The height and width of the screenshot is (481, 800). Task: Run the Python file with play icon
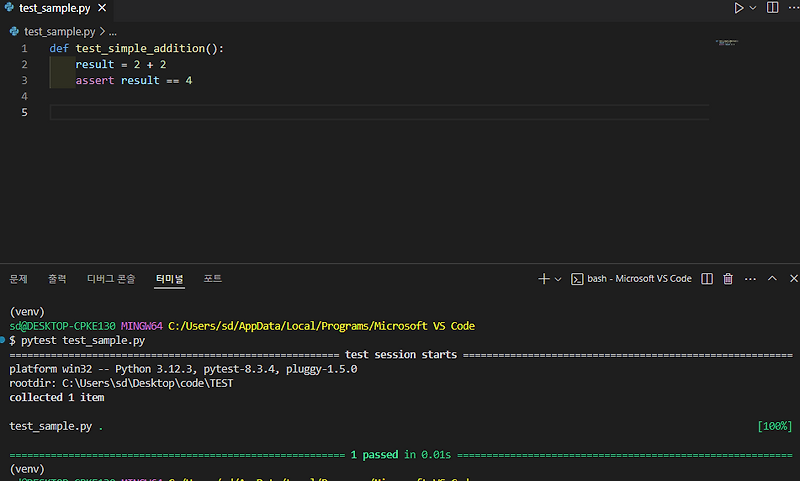click(738, 8)
